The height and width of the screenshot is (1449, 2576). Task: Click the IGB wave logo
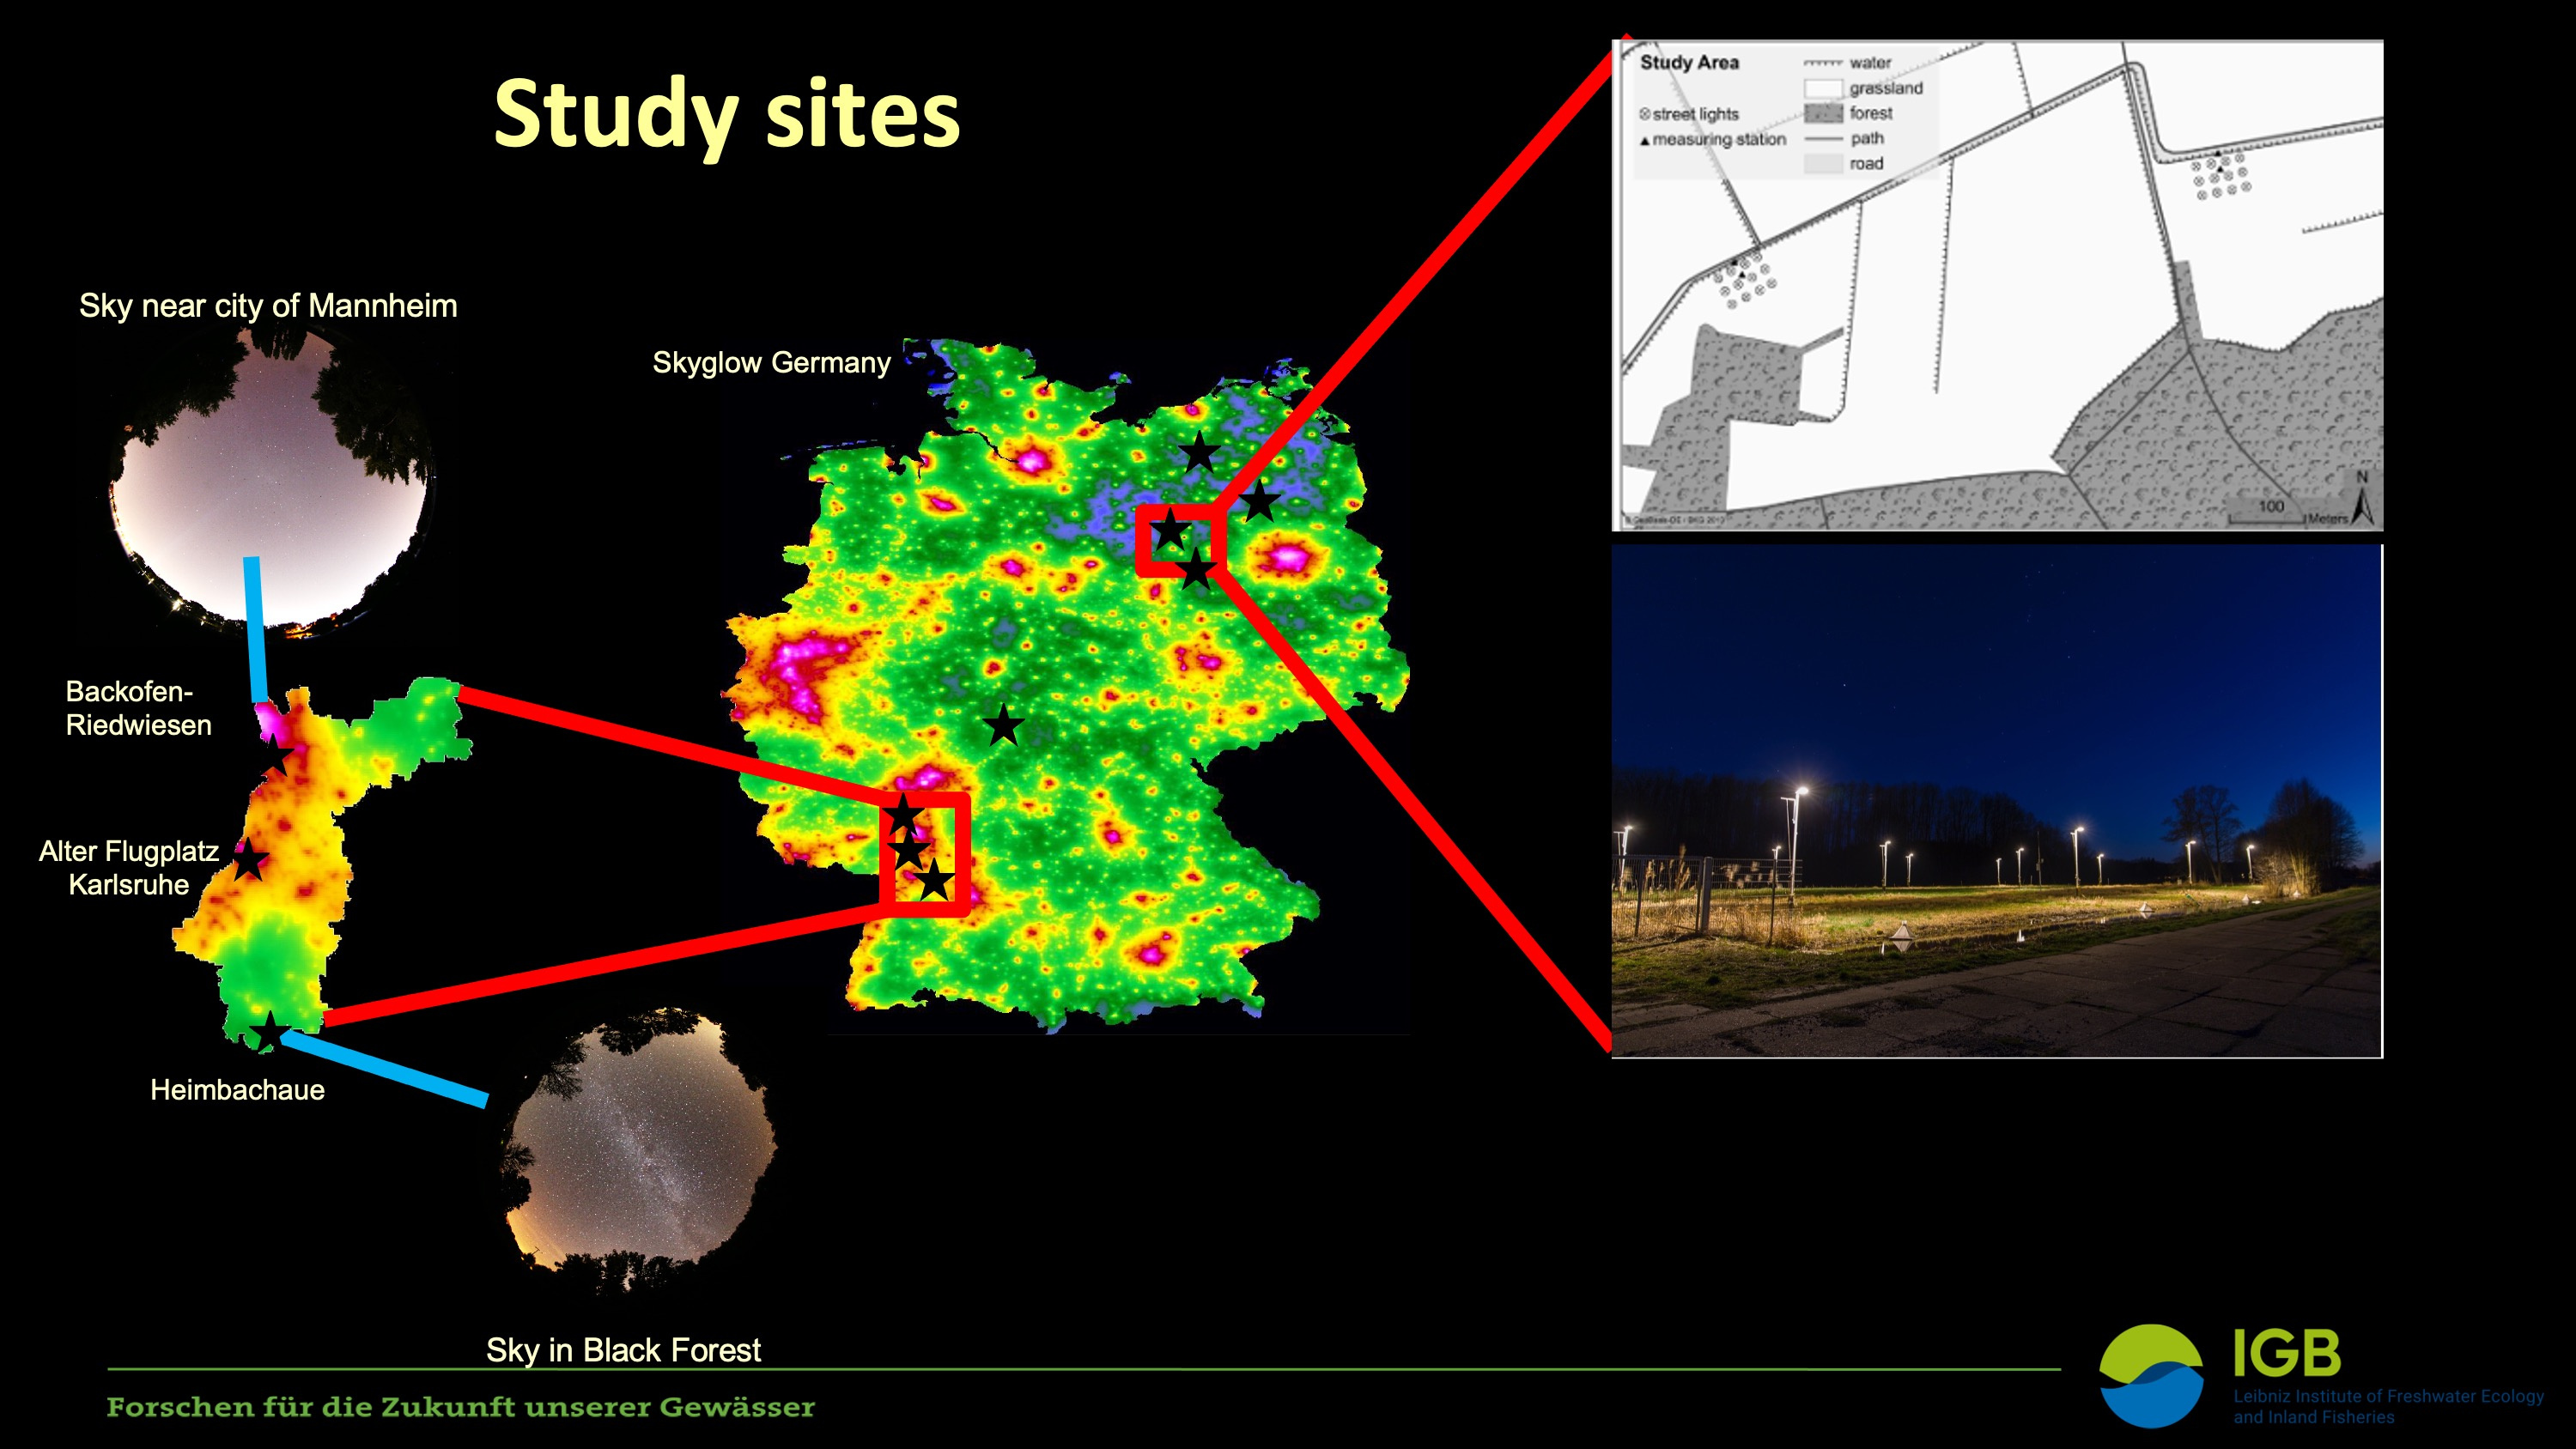click(x=2151, y=1375)
